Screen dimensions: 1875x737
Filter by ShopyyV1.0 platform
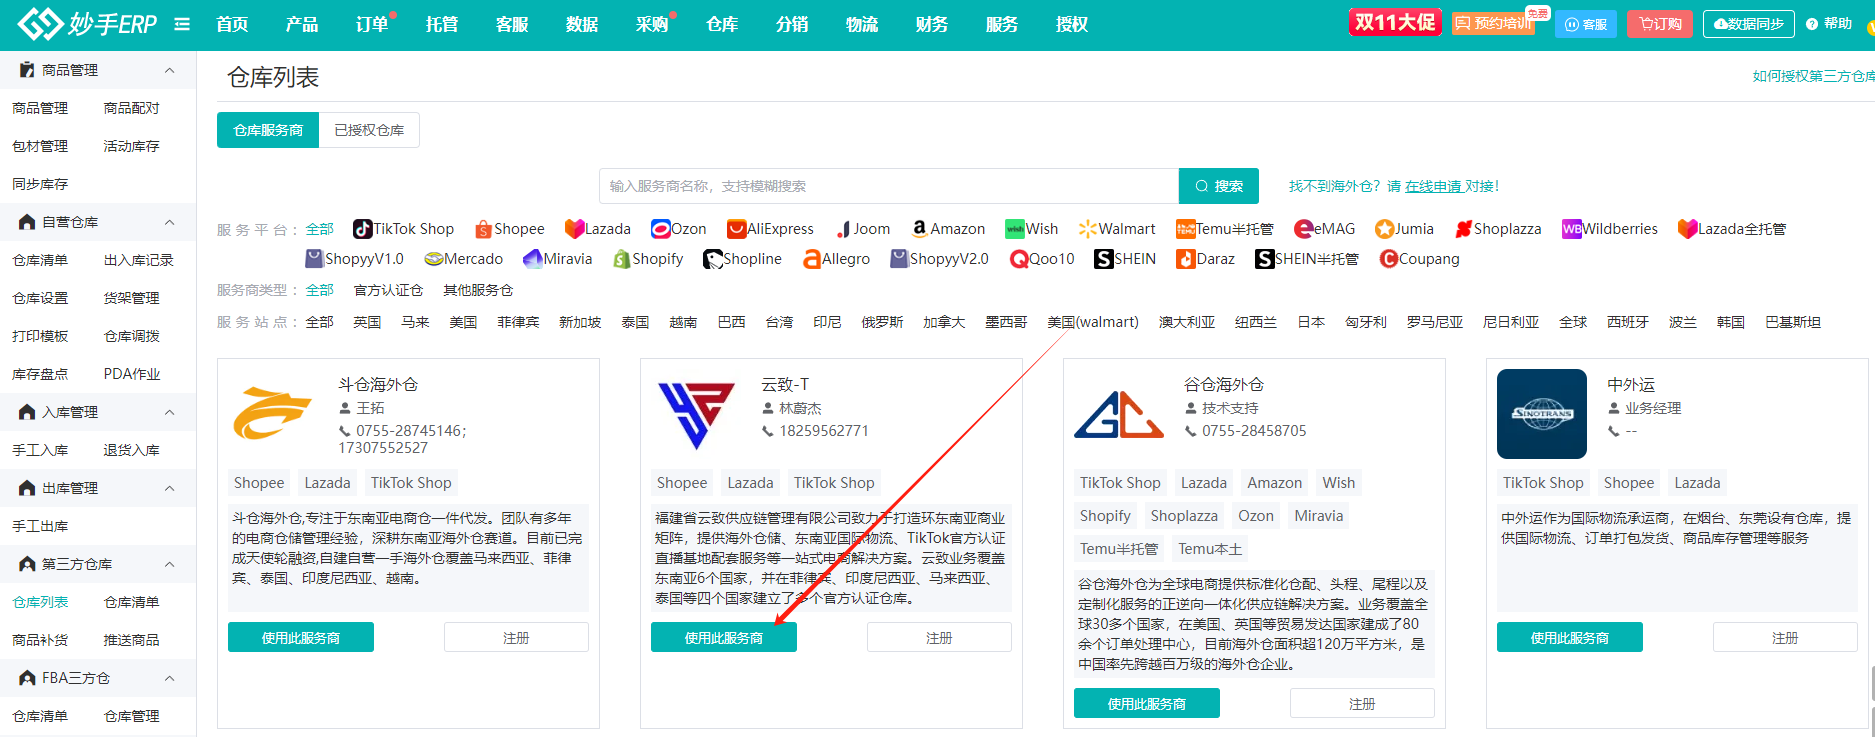(354, 259)
